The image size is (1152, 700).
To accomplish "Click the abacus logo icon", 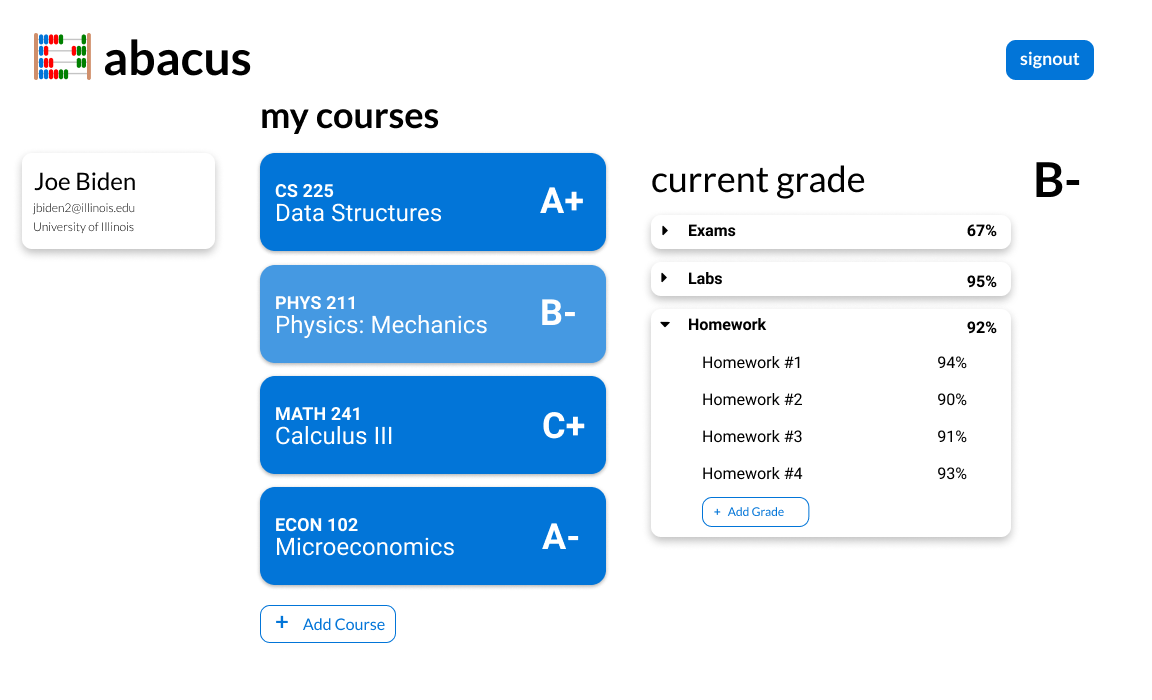I will (x=62, y=57).
